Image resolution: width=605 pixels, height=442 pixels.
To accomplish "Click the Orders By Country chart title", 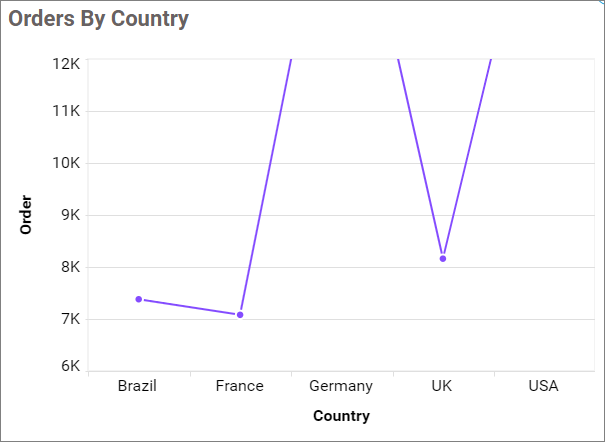I will click(x=99, y=19).
